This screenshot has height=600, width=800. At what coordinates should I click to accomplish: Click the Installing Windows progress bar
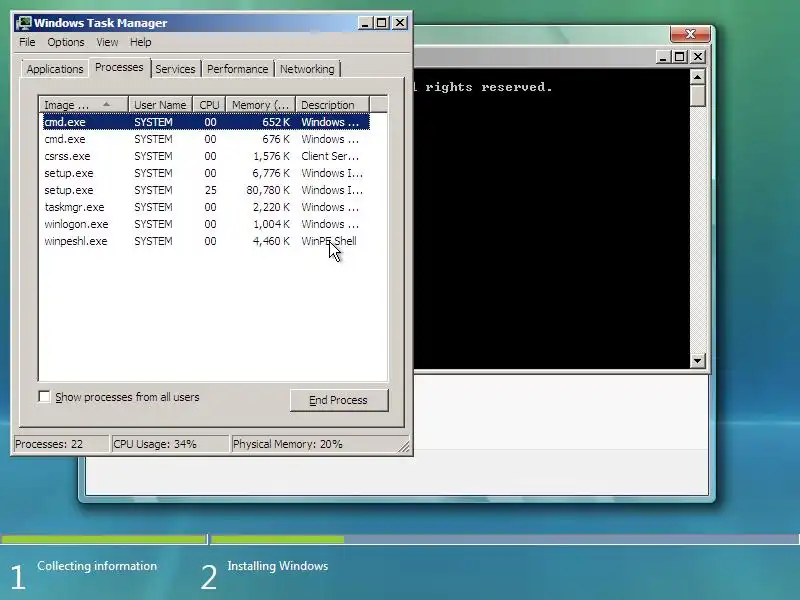[505, 539]
